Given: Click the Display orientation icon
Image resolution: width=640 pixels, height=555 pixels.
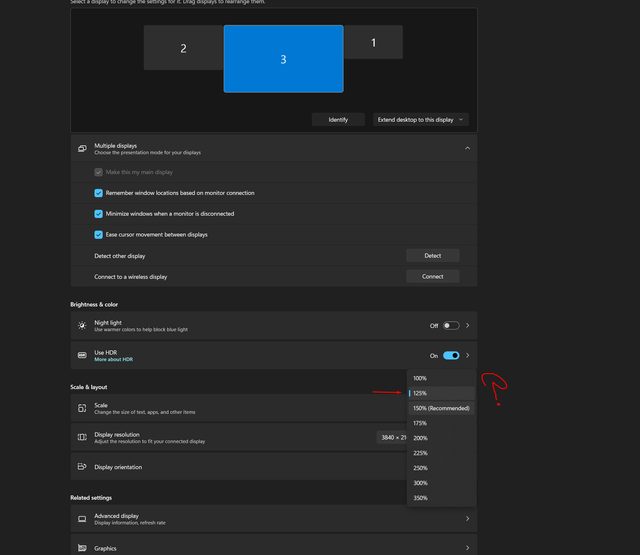Looking at the screenshot, I should (82, 467).
